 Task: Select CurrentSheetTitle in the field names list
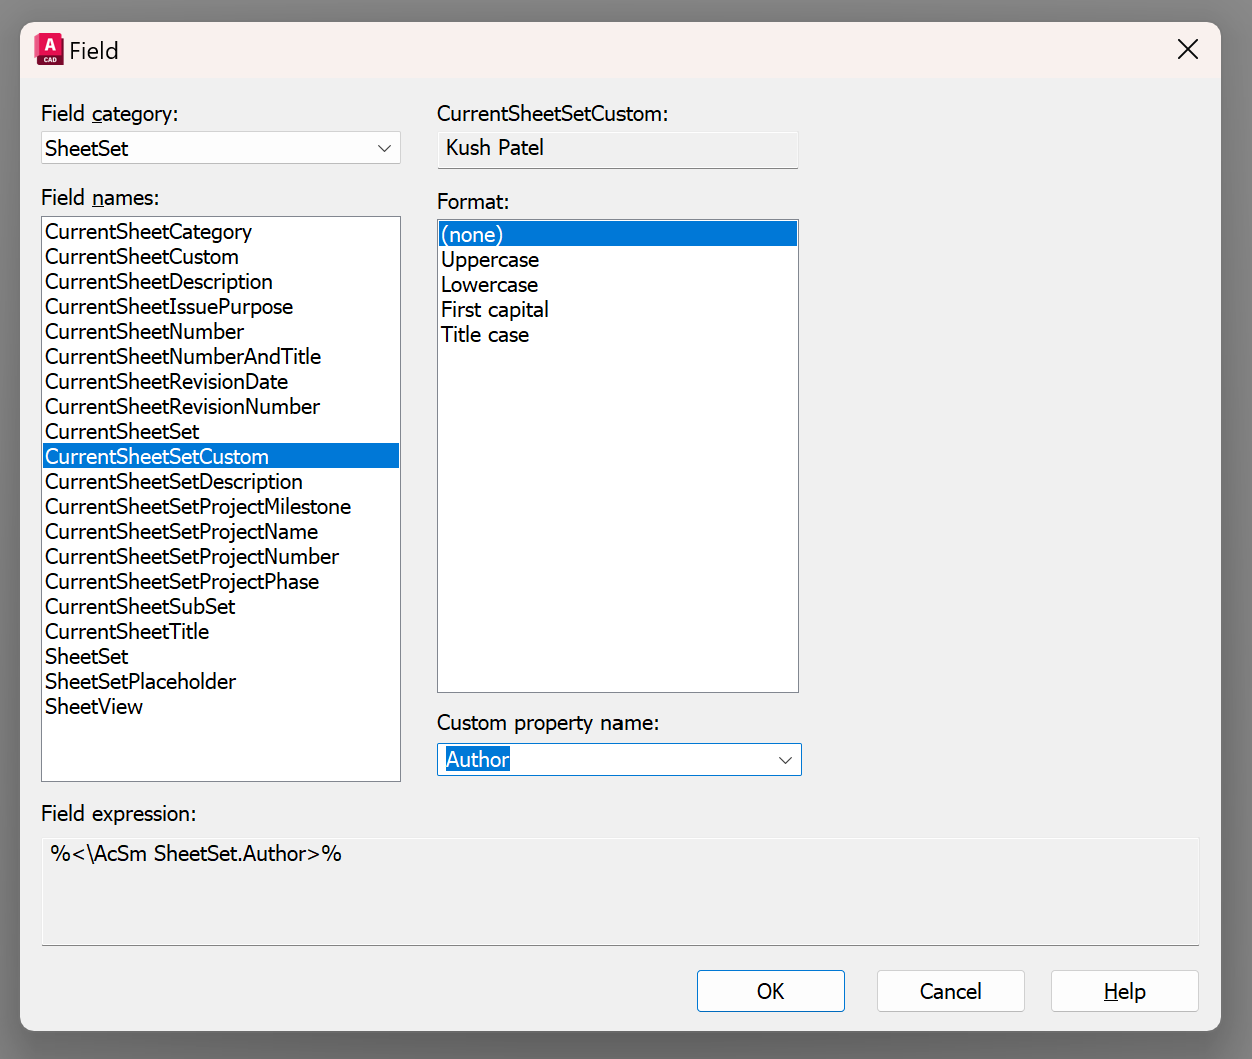pyautogui.click(x=126, y=631)
